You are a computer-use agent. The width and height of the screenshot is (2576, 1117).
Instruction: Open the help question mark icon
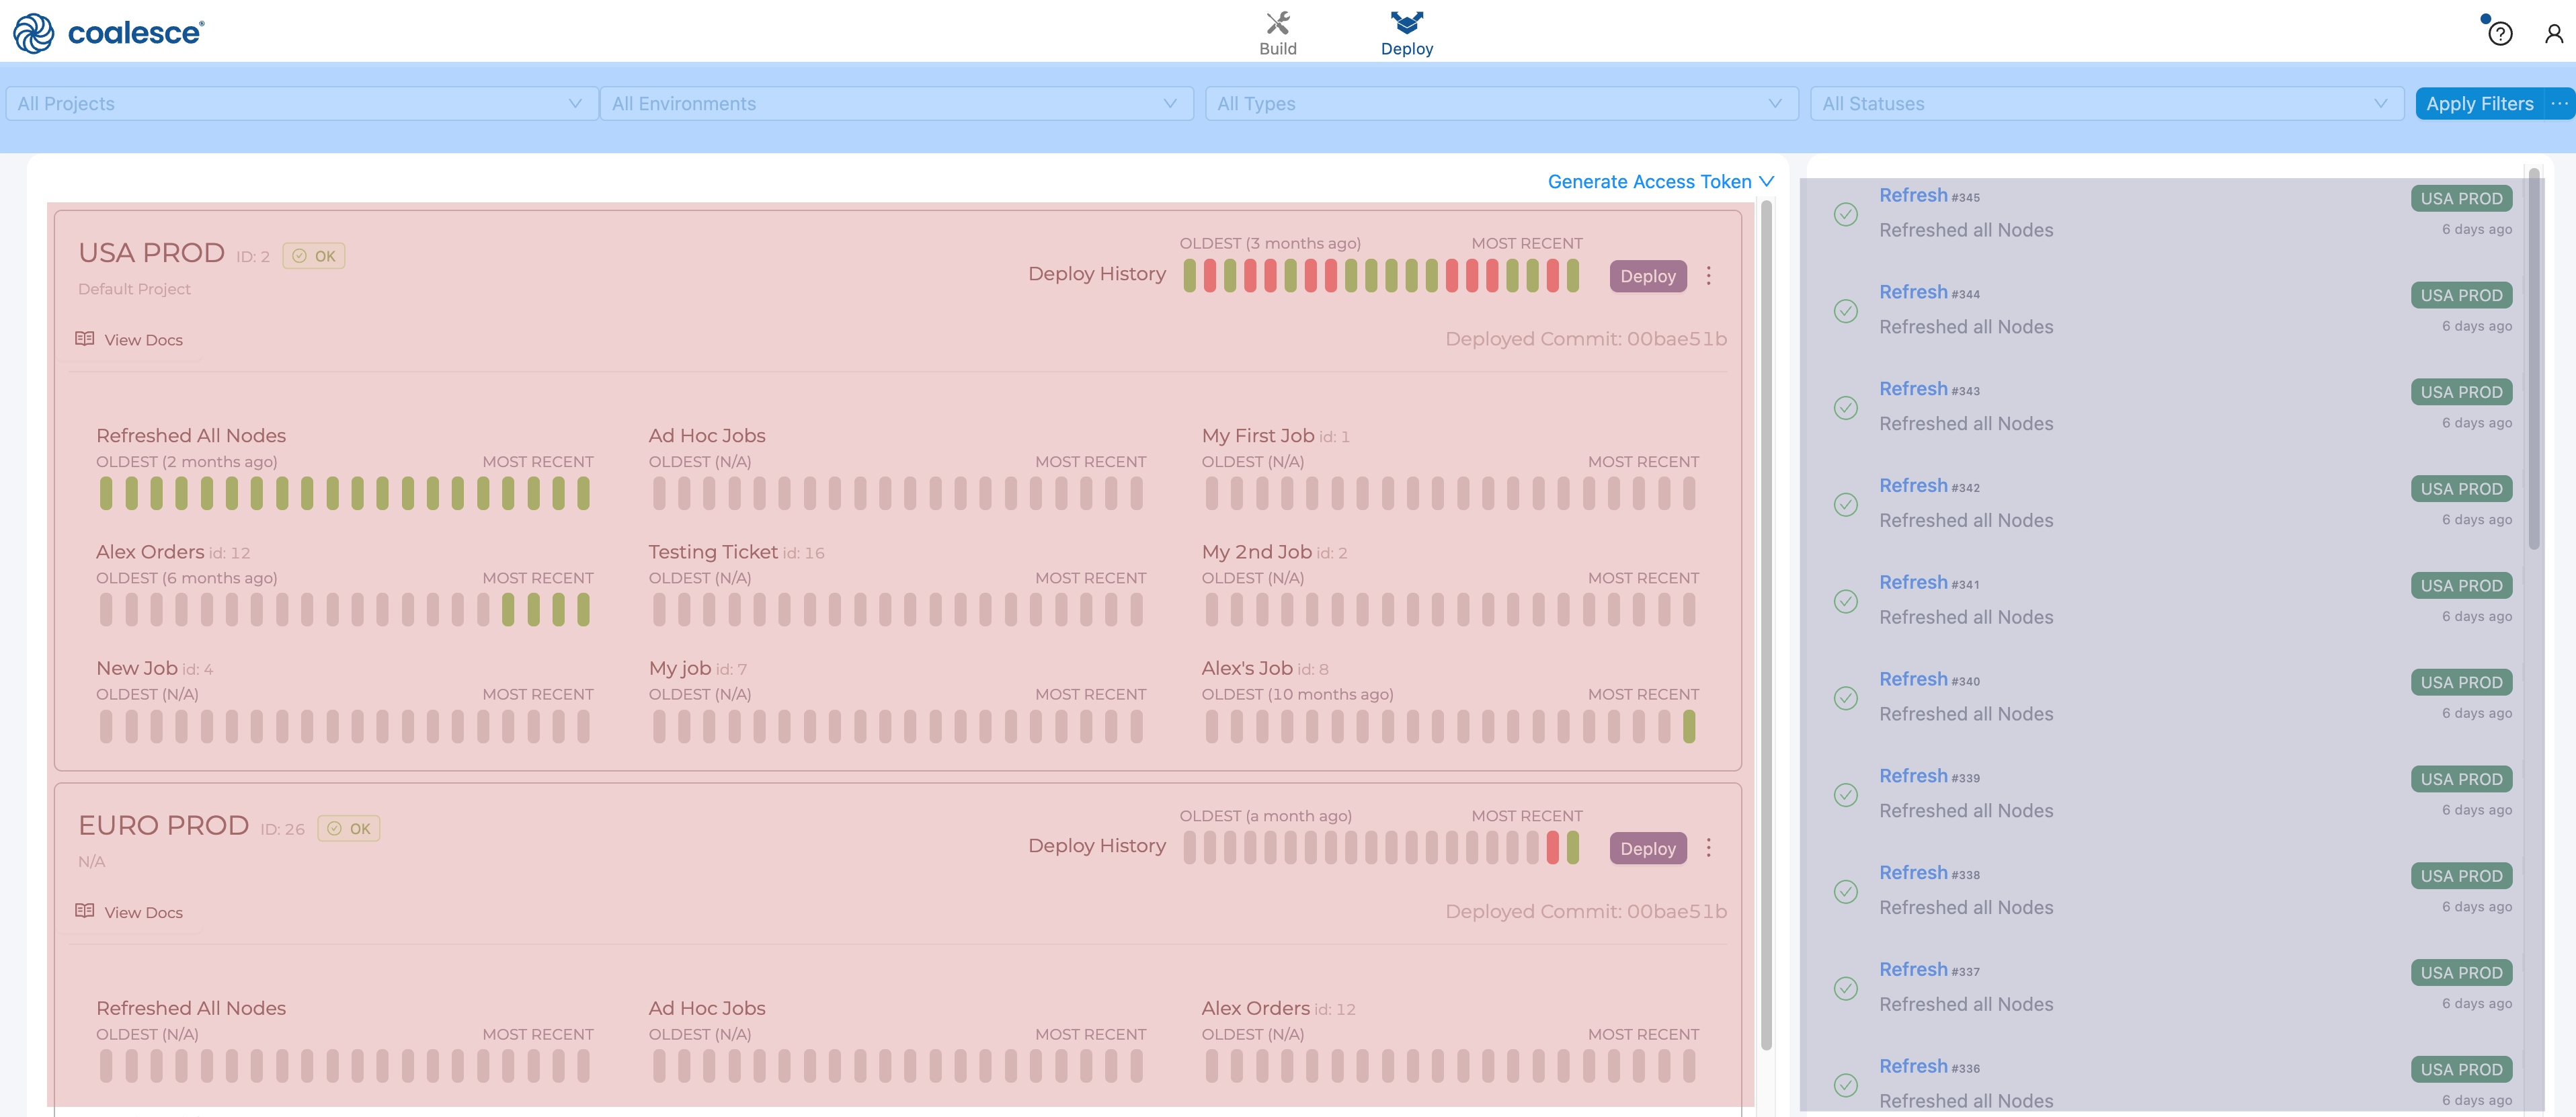click(2500, 35)
